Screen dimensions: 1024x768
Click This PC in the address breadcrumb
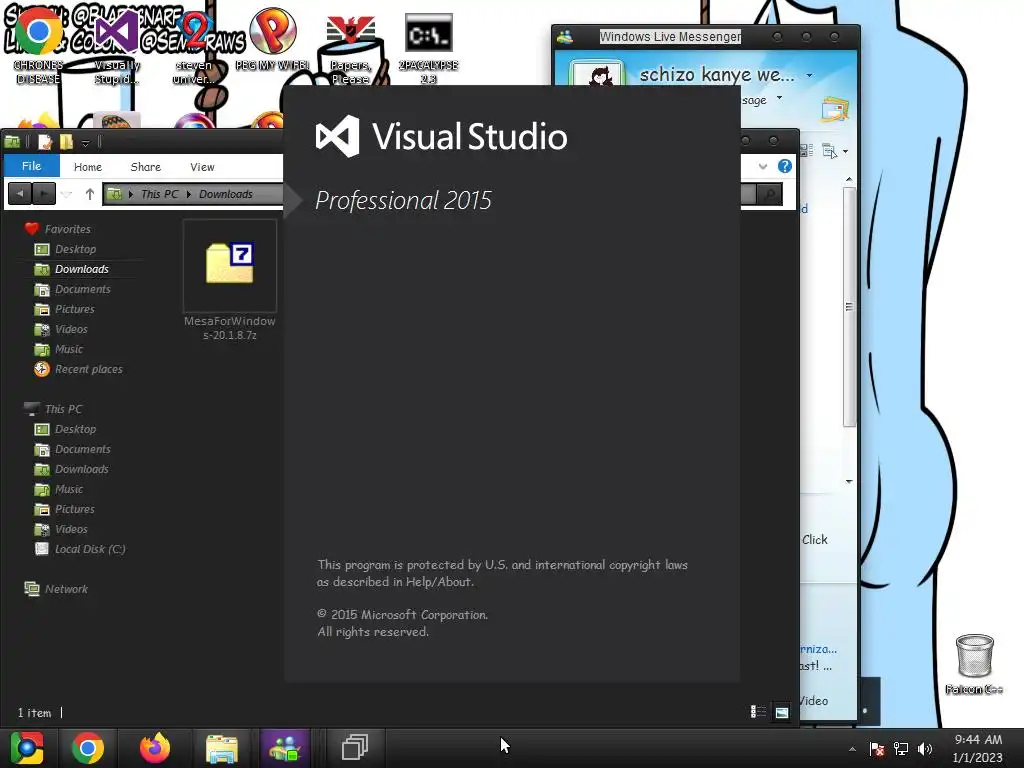[159, 194]
